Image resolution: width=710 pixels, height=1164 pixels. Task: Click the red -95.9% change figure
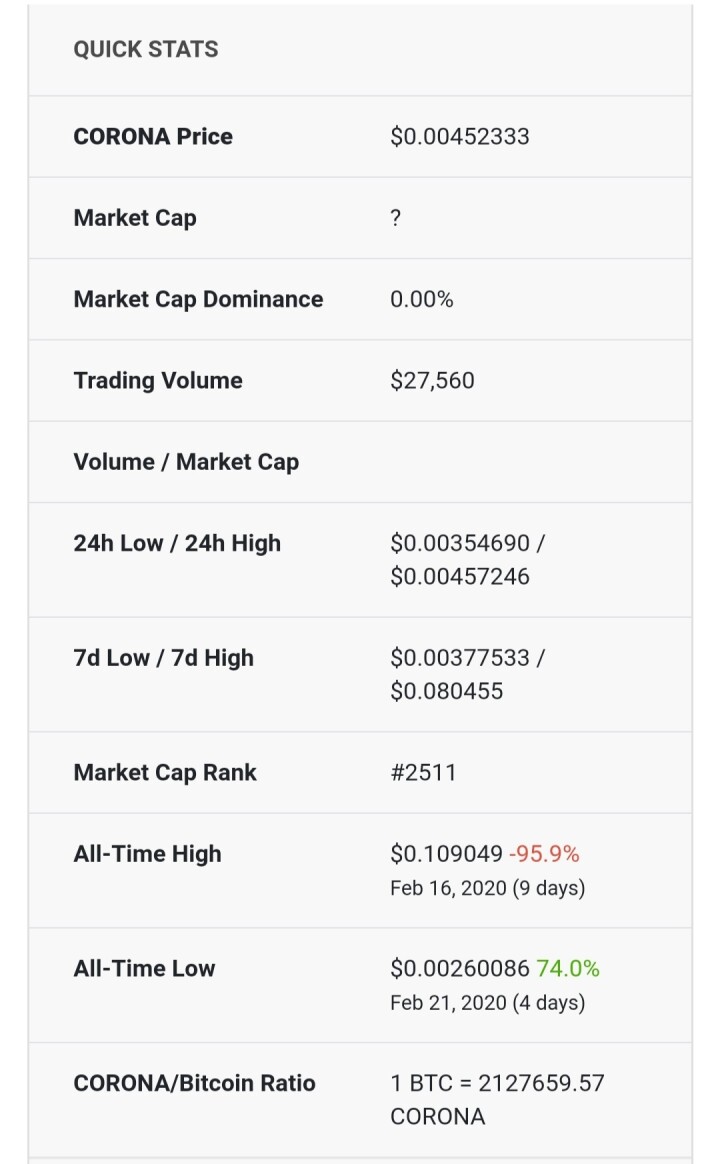coord(544,854)
